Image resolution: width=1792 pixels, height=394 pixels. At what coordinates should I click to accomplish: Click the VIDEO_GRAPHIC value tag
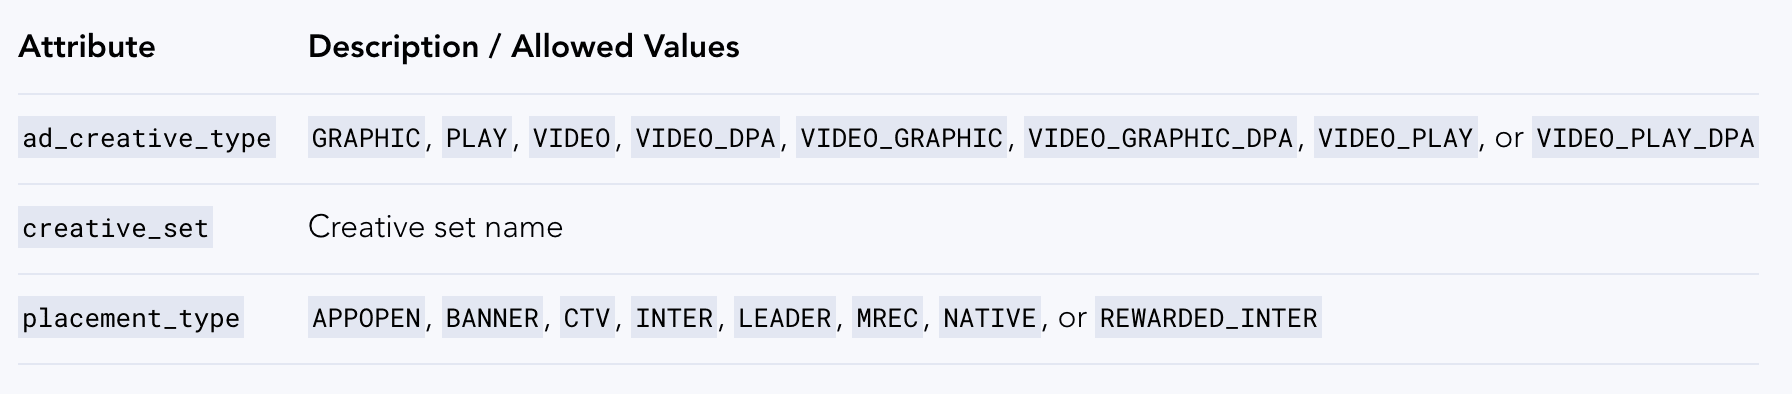coord(902,138)
